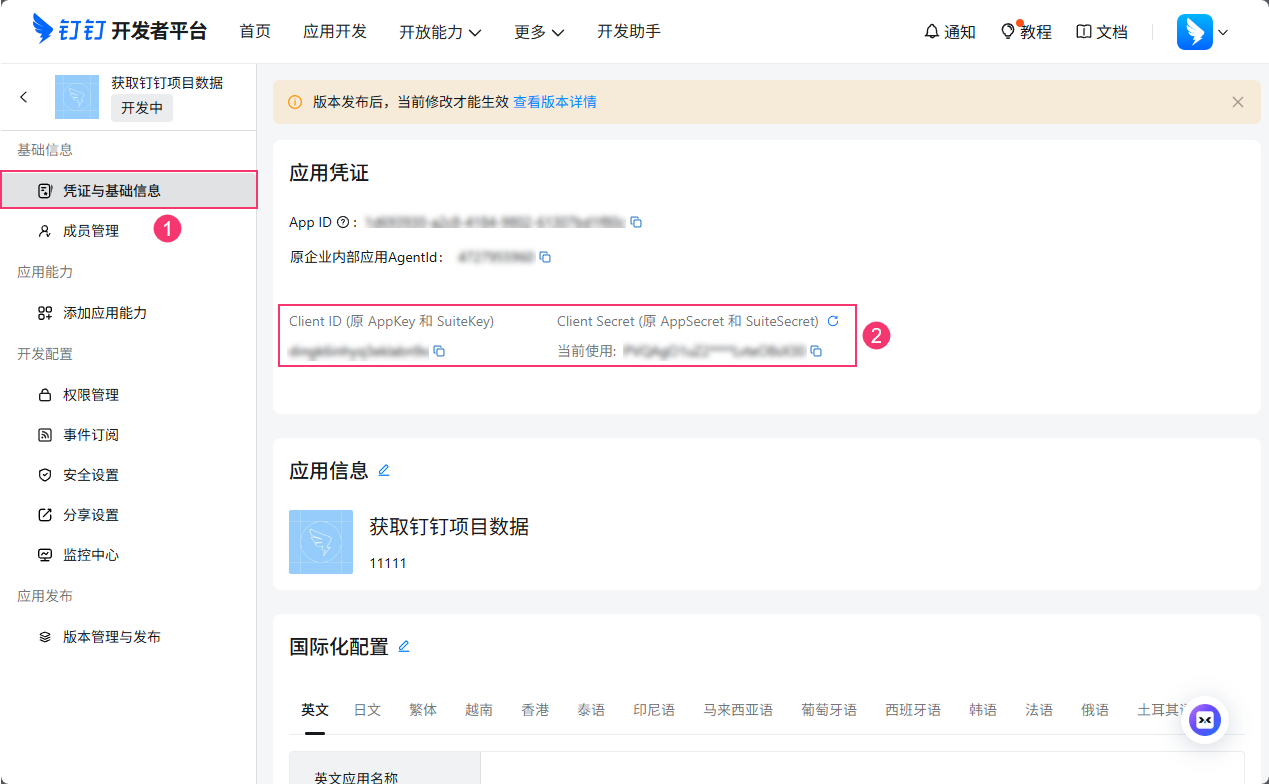Expand the 开放能力 dropdown menu
The width and height of the screenshot is (1269, 784).
(440, 32)
